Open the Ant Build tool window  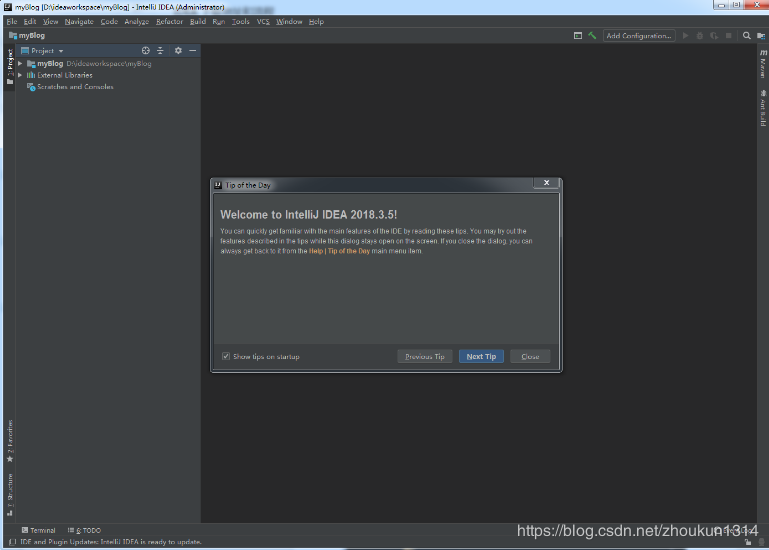763,108
